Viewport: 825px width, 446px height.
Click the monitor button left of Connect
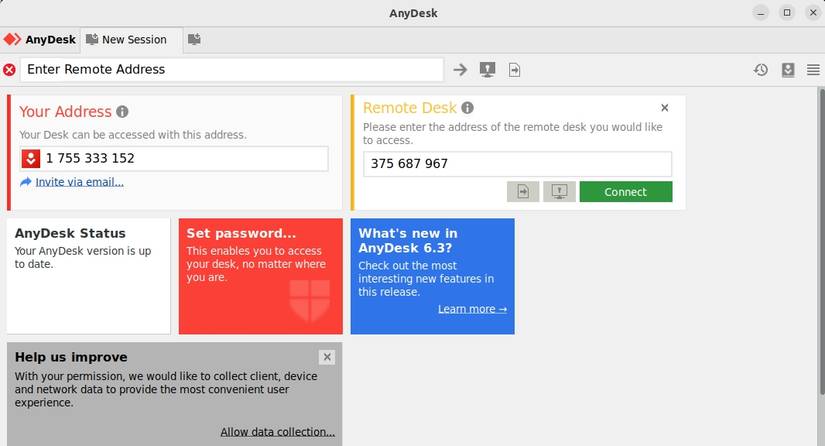point(559,192)
